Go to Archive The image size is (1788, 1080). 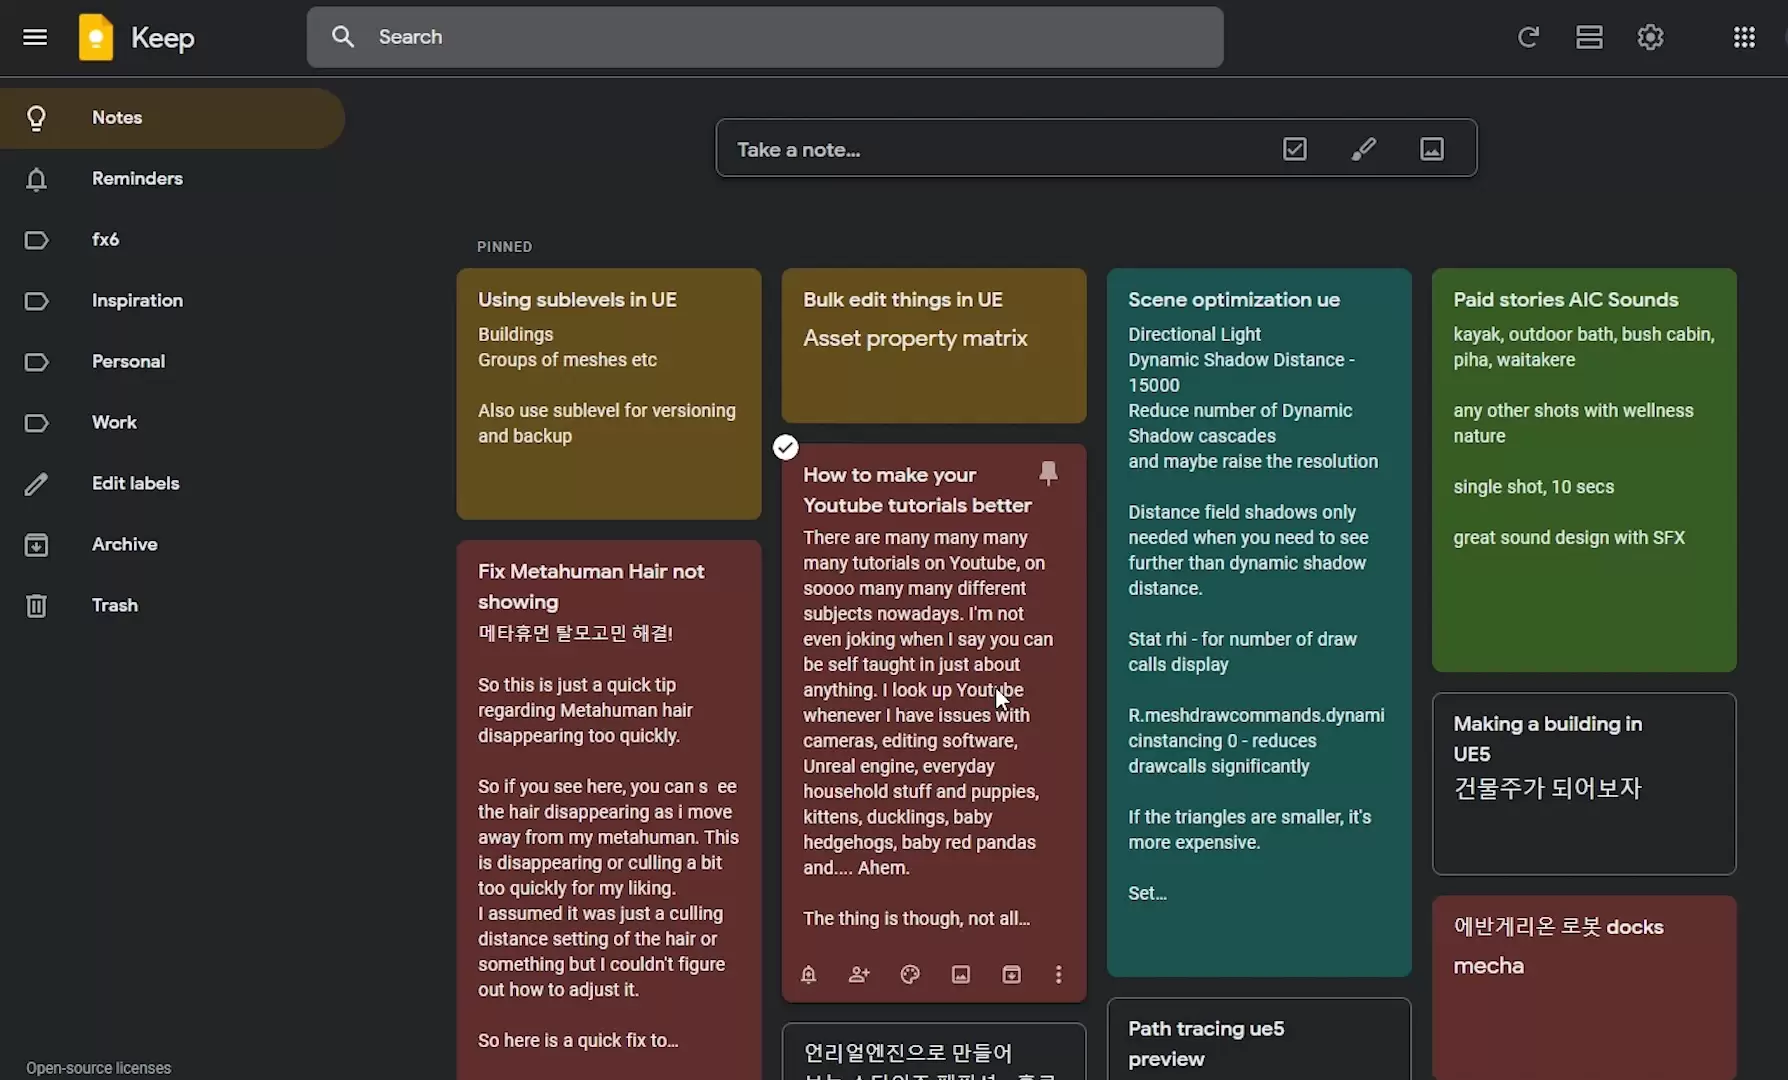coord(172,545)
